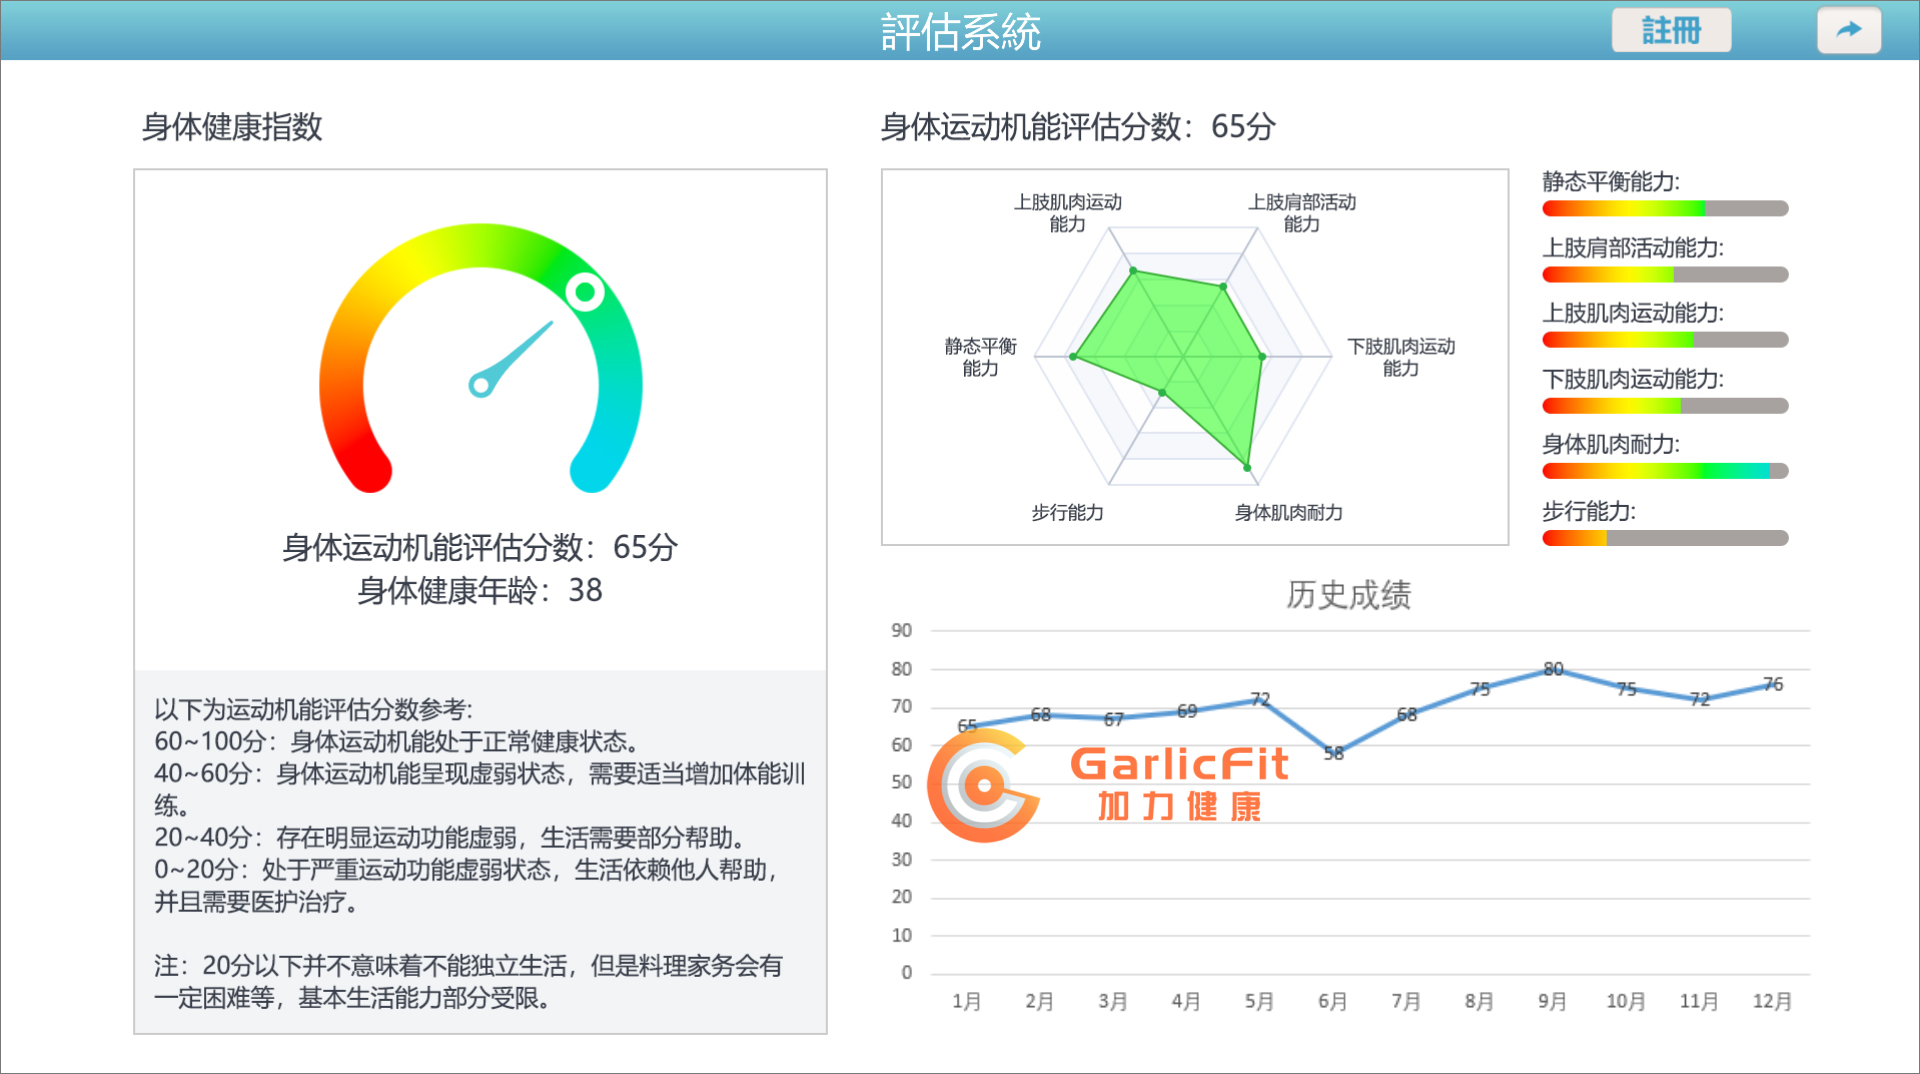This screenshot has height=1074, width=1920.
Task: Click the 10月 label on chart axis
Action: (x=1625, y=1001)
